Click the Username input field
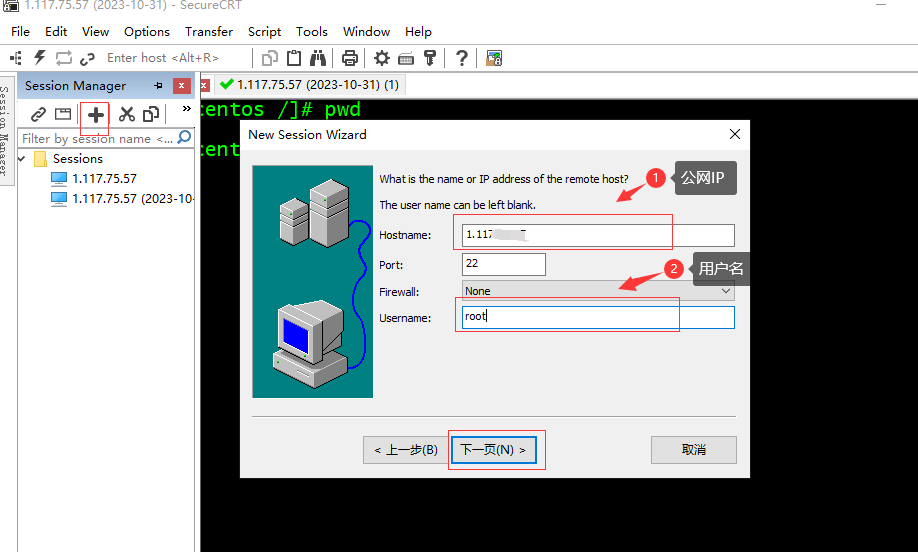Image resolution: width=918 pixels, height=552 pixels. [x=598, y=317]
